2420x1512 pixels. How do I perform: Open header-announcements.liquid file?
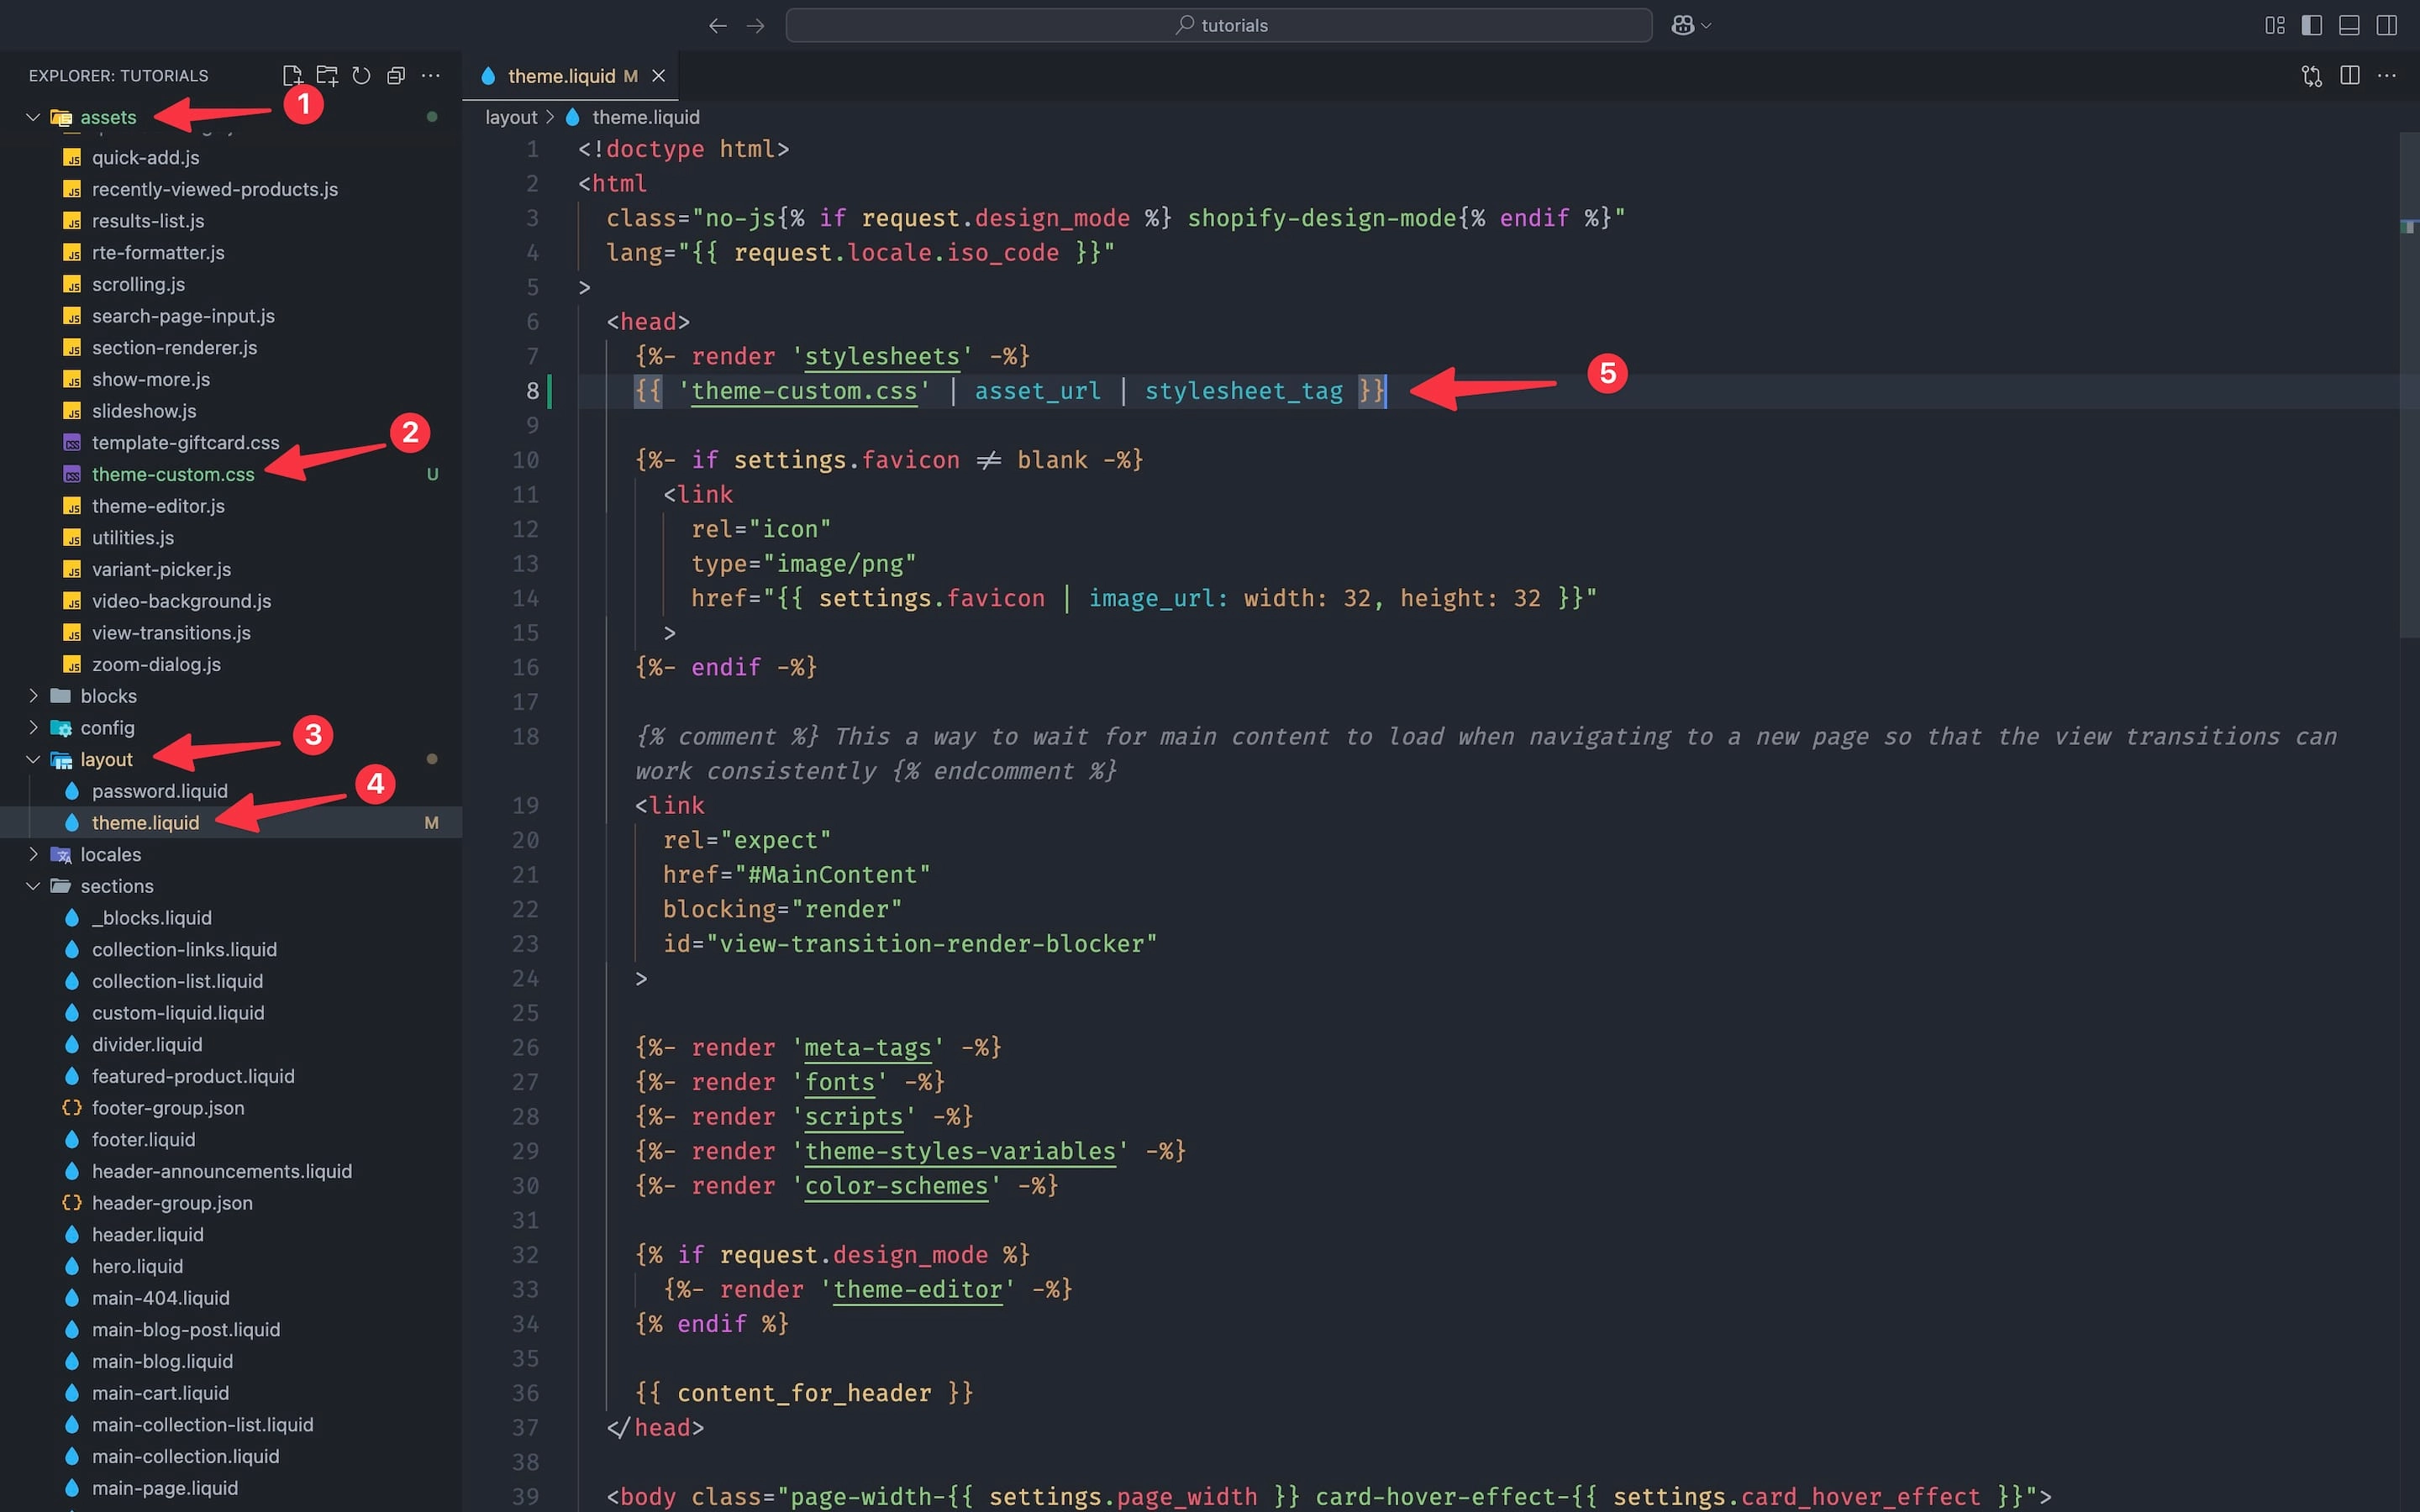pyautogui.click(x=221, y=1171)
